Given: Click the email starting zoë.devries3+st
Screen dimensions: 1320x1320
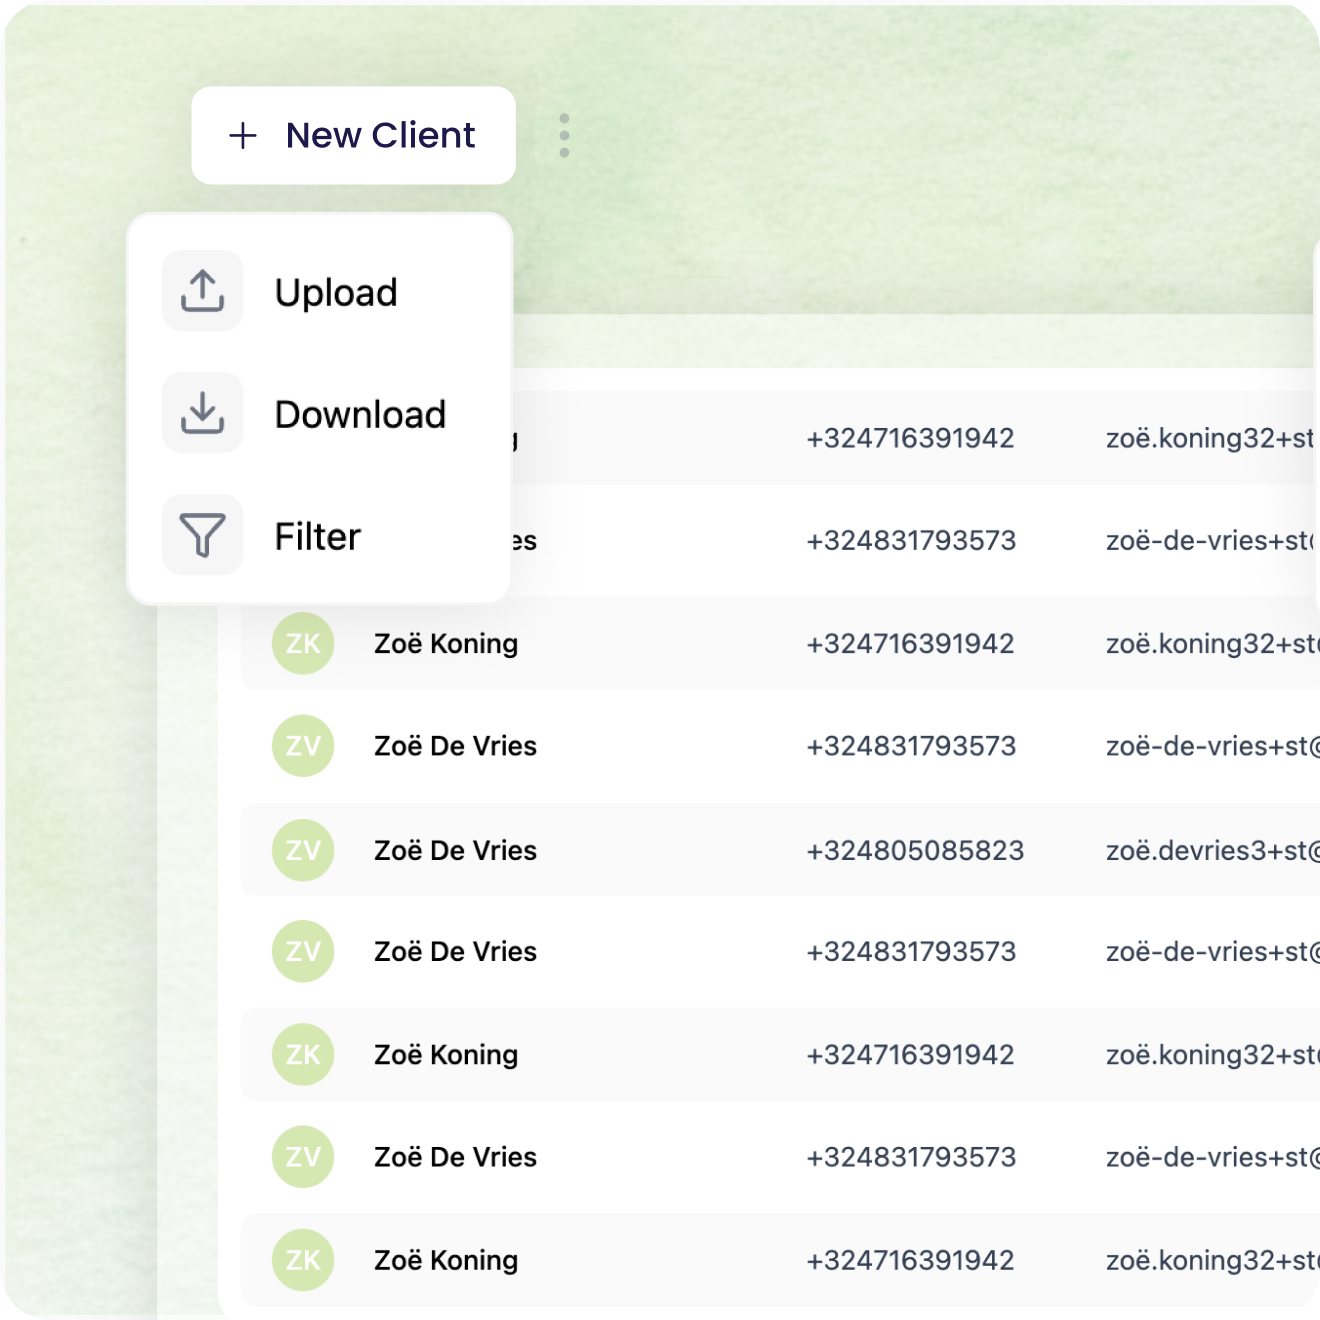Looking at the screenshot, I should point(1212,851).
